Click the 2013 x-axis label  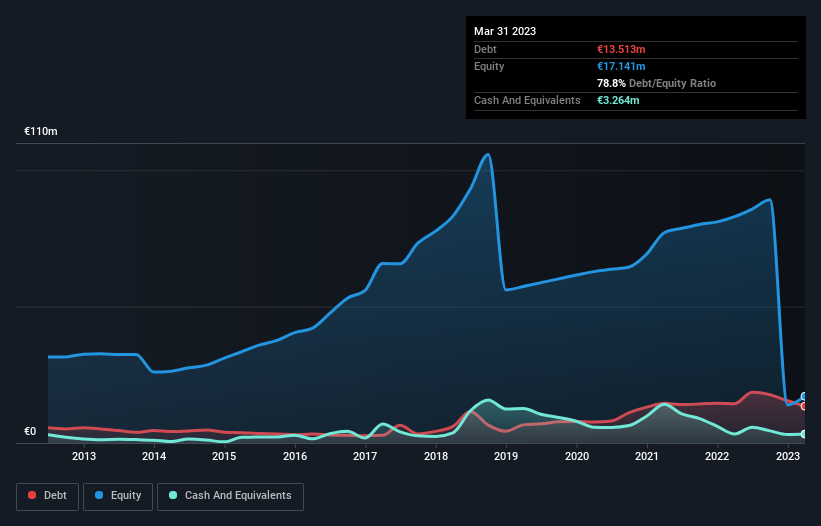84,456
